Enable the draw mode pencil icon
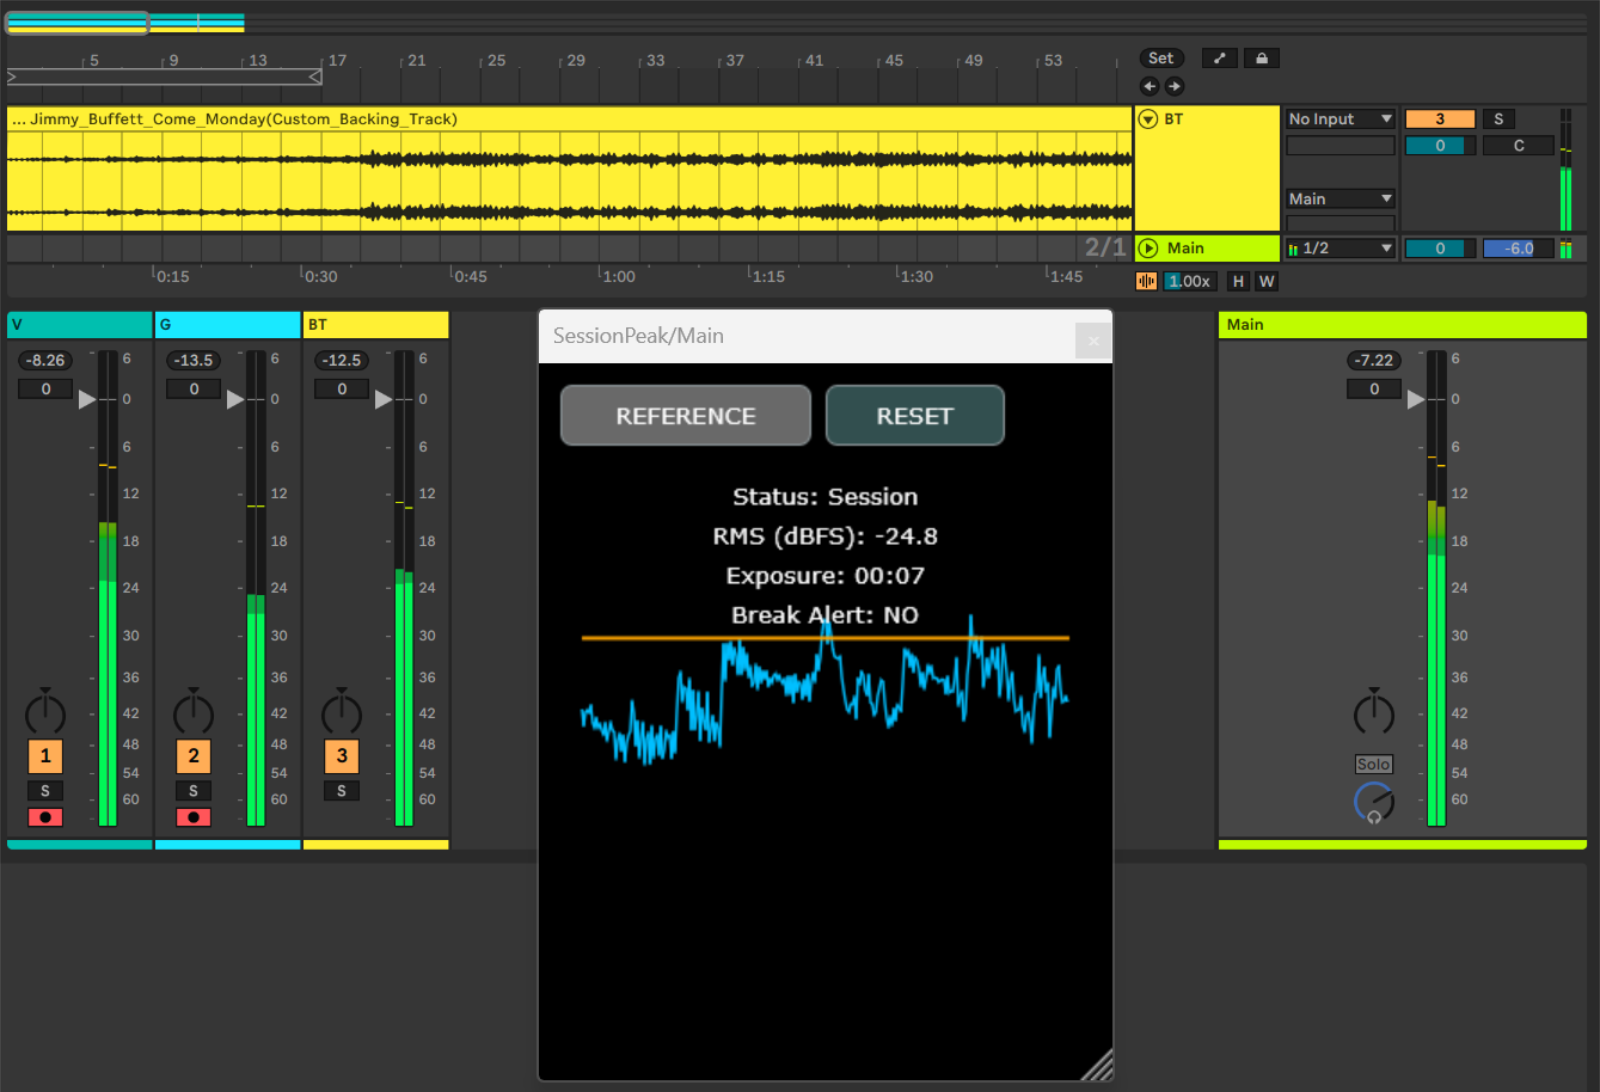Viewport: 1600px width, 1092px height. (x=1219, y=58)
